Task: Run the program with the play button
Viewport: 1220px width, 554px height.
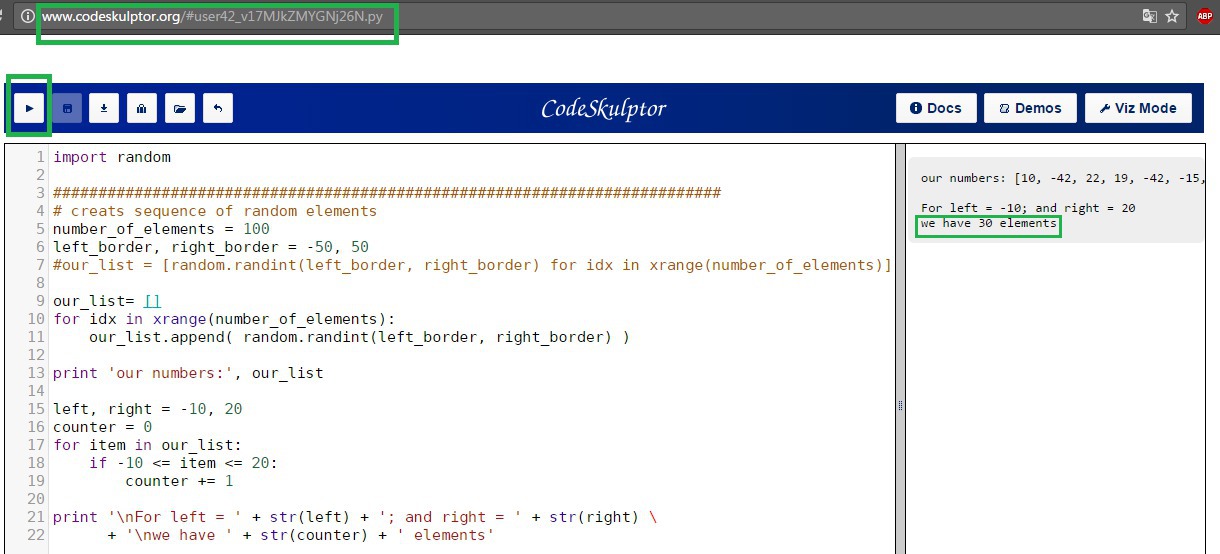Action: click(30, 108)
